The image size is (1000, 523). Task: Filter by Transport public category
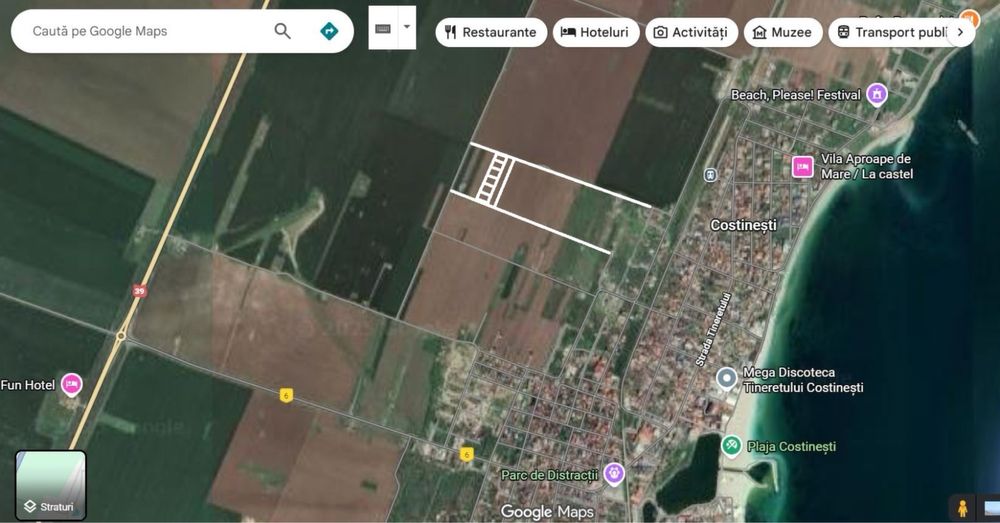click(892, 32)
